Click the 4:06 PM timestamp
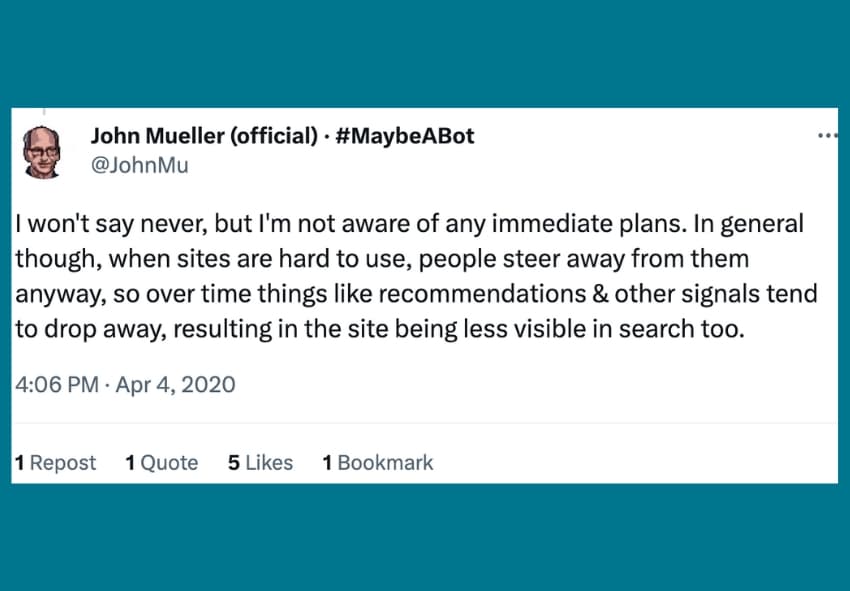Viewport: 850px width, 591px height. pyautogui.click(x=57, y=384)
